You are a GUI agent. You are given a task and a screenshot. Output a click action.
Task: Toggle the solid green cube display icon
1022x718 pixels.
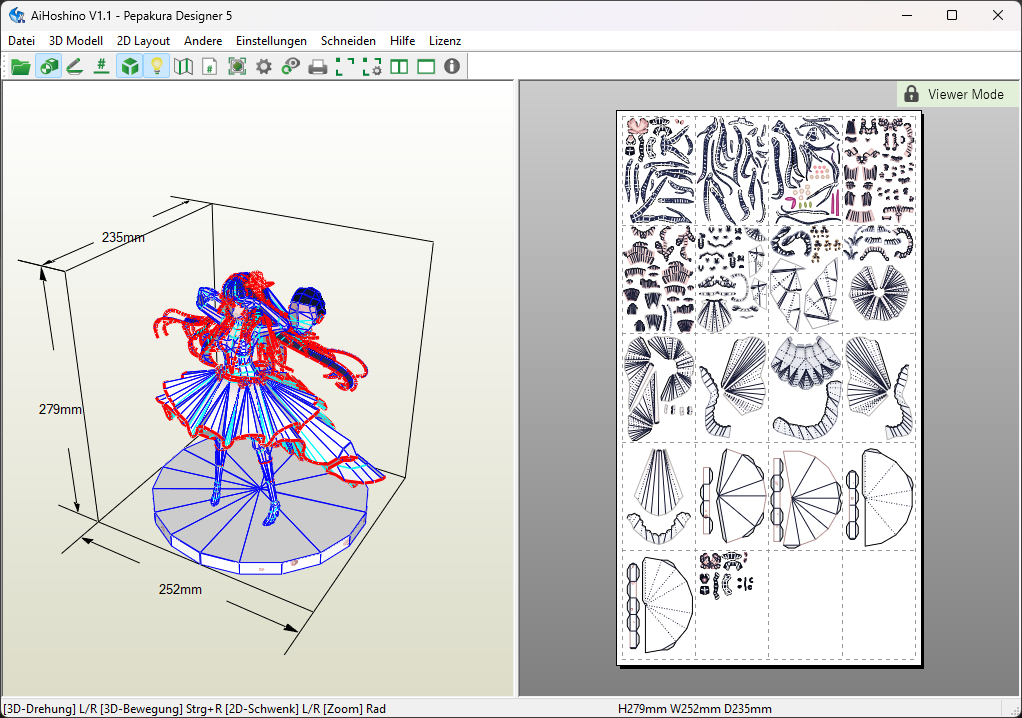coord(128,67)
